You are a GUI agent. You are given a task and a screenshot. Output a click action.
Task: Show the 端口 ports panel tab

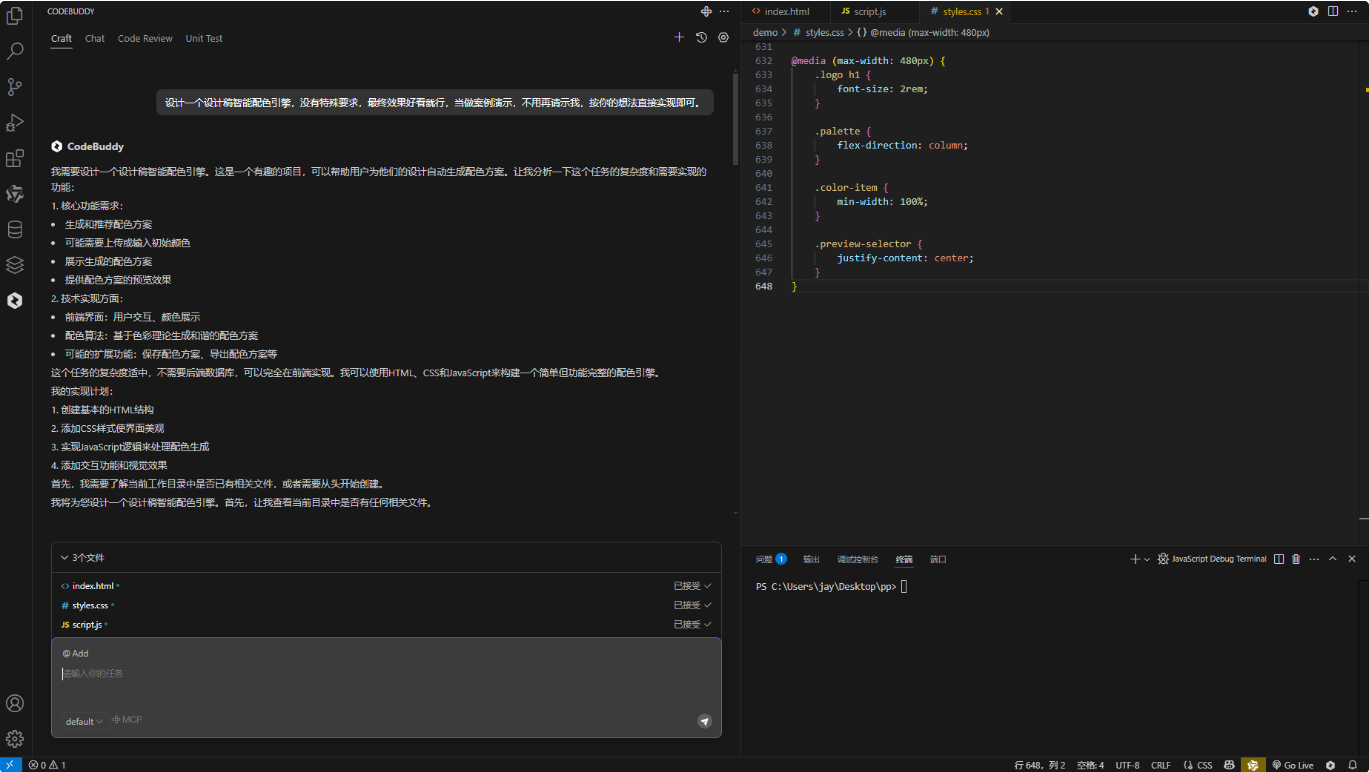[x=938, y=559]
